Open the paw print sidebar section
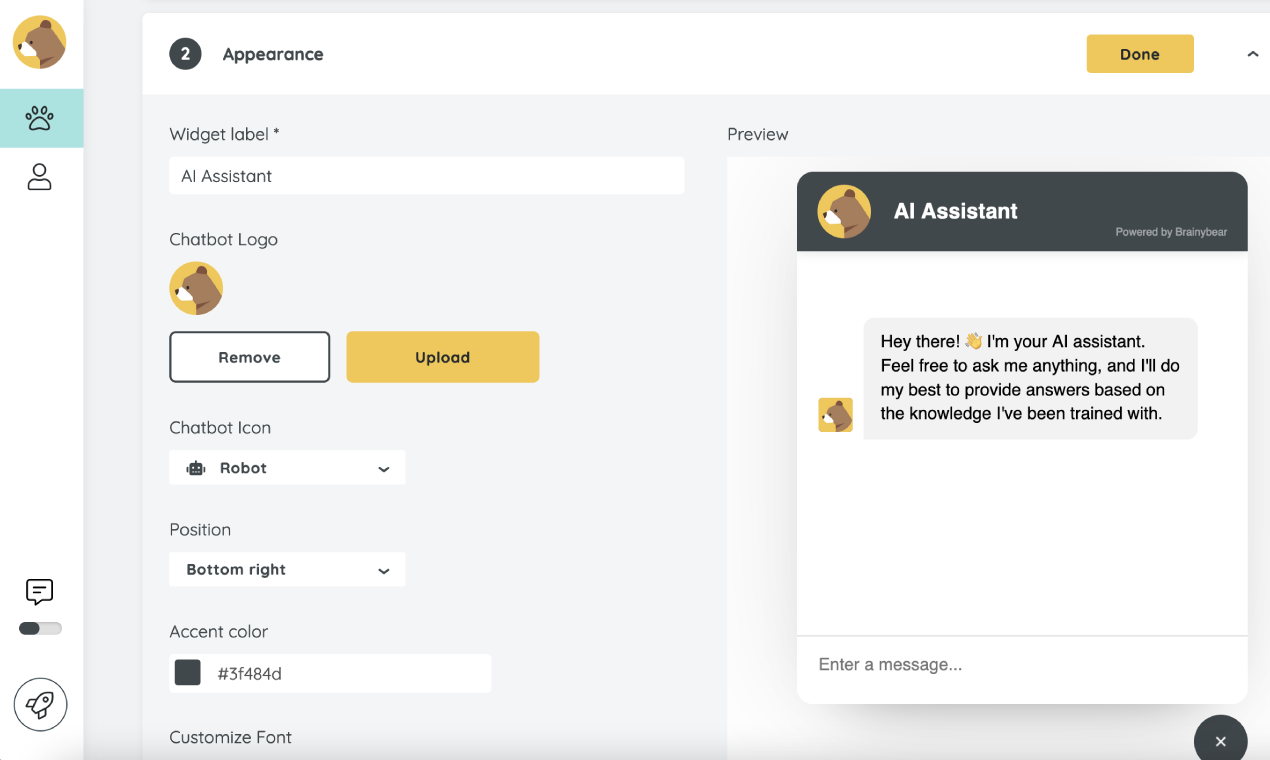This screenshot has height=760, width=1270. pos(40,118)
